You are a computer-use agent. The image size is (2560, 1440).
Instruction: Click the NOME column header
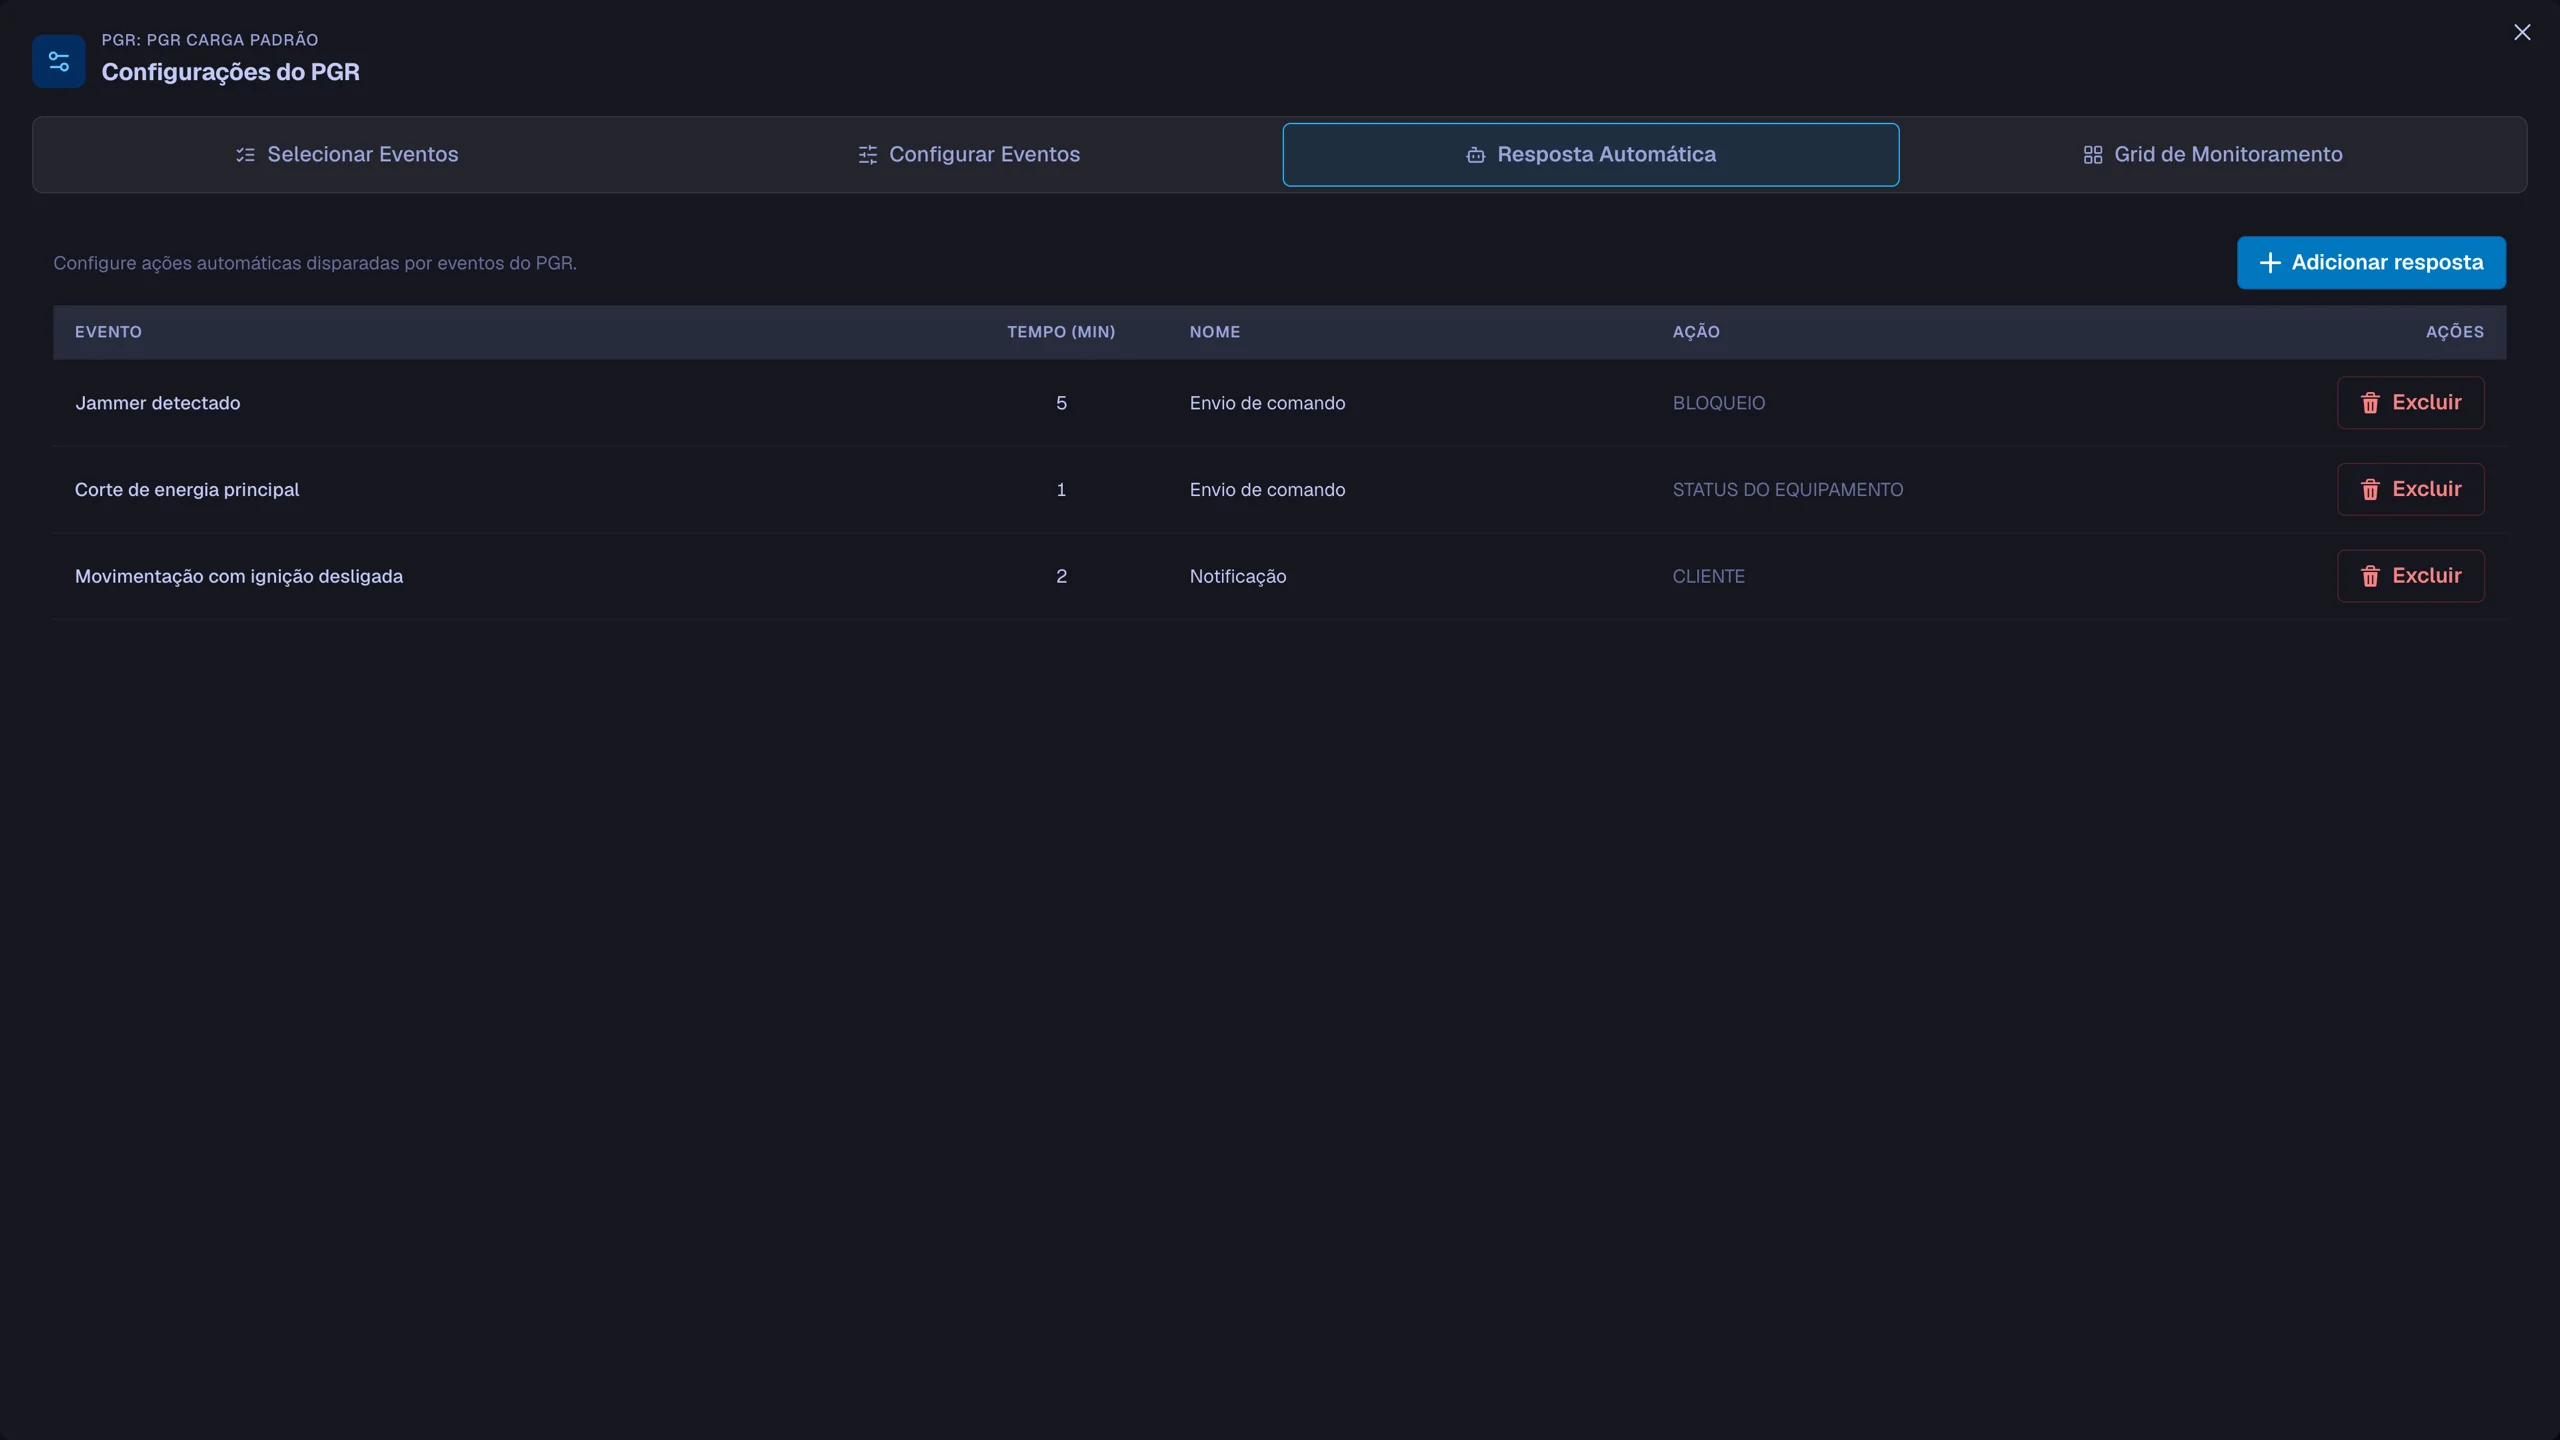pyautogui.click(x=1215, y=332)
